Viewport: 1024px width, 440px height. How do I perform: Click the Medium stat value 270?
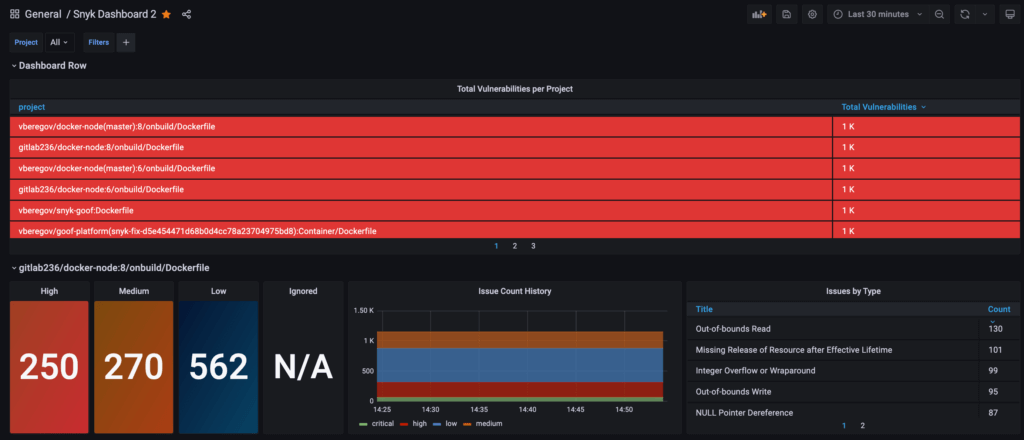pos(133,368)
